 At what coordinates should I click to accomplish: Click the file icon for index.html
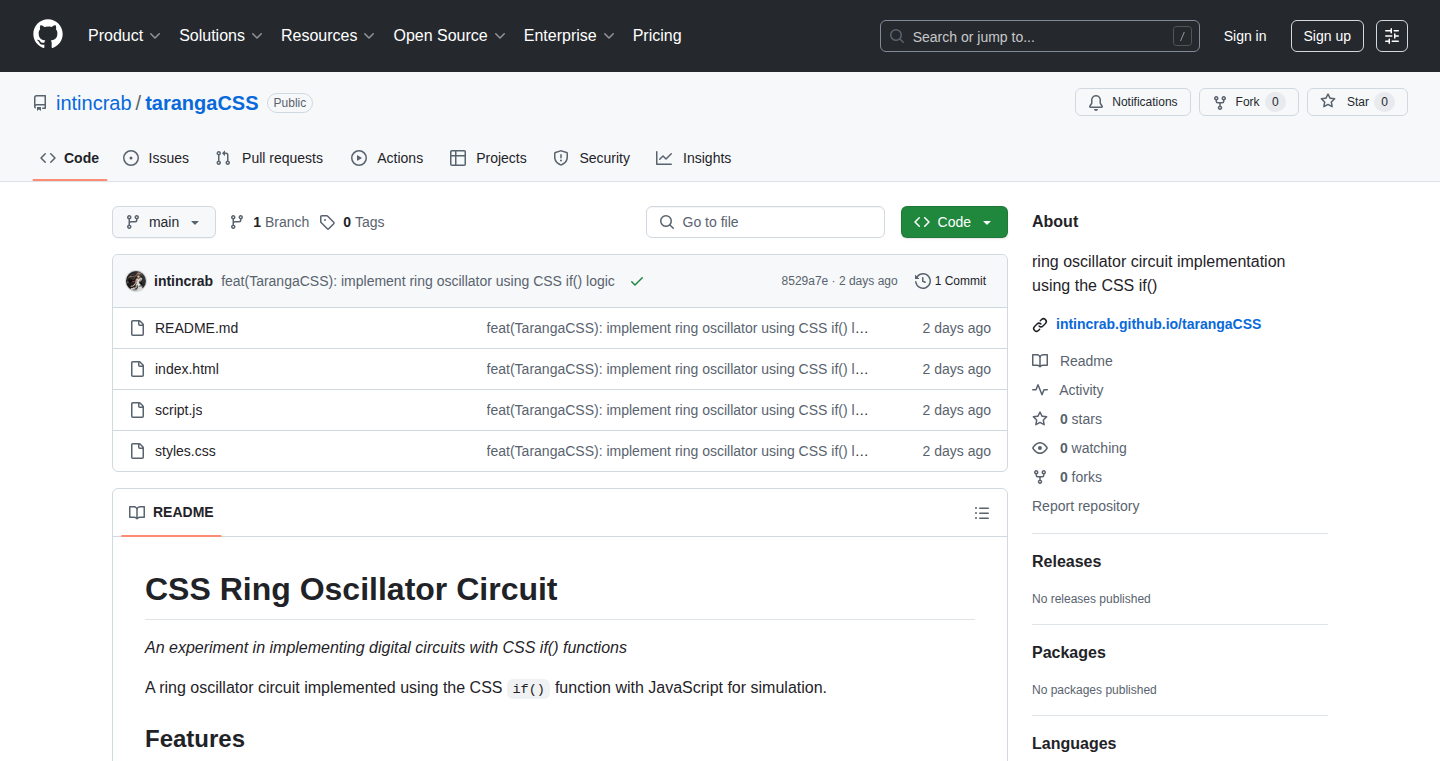138,369
